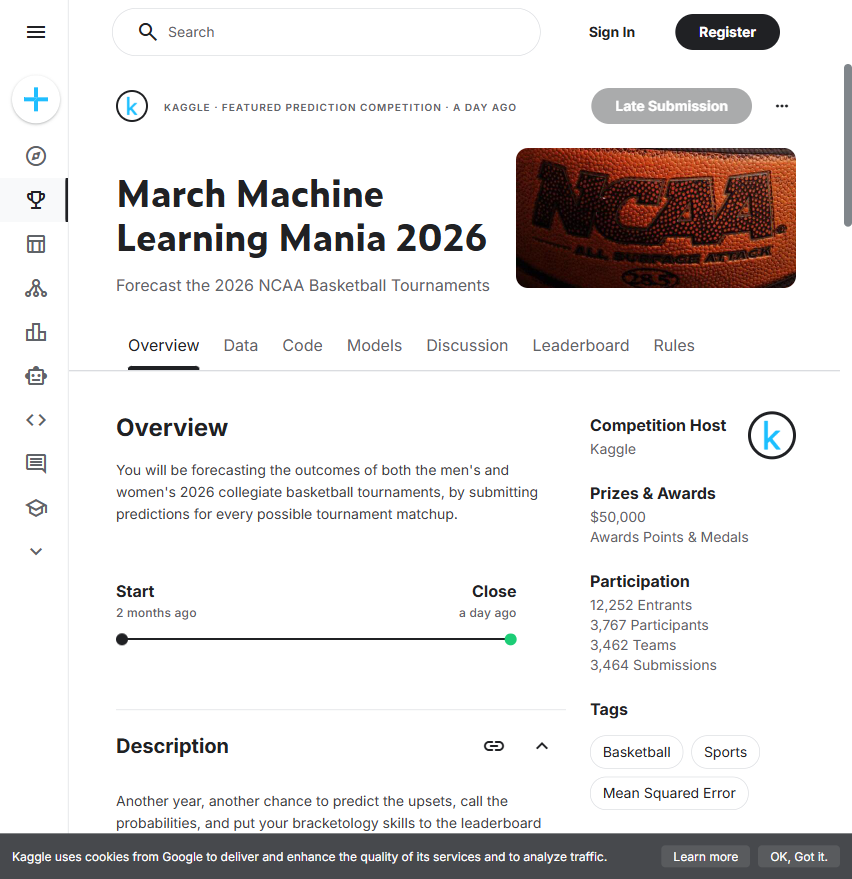The height and width of the screenshot is (879, 852).
Task: Open the hamburger menu in the sidebar
Action: (x=36, y=32)
